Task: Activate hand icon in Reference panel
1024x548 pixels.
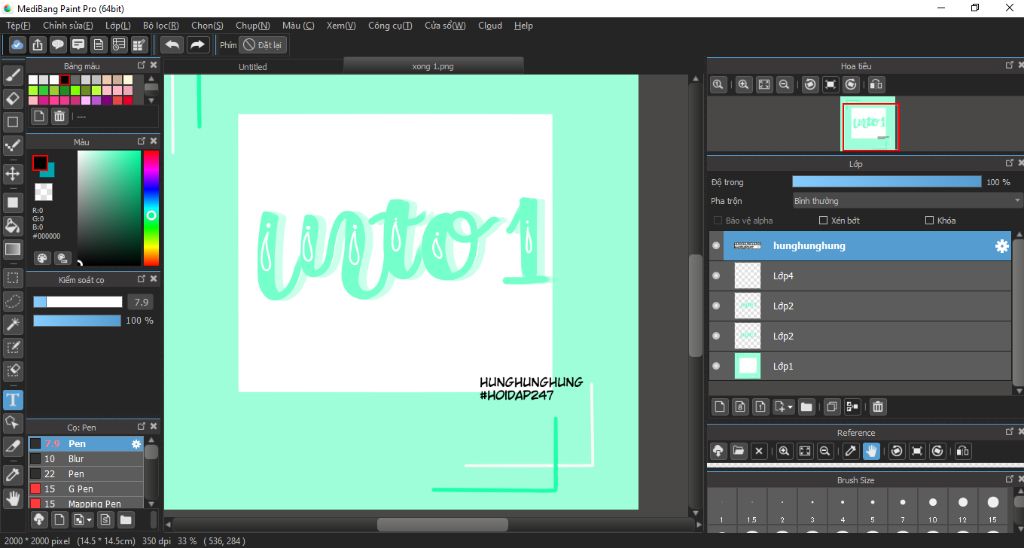Action: coord(871,451)
